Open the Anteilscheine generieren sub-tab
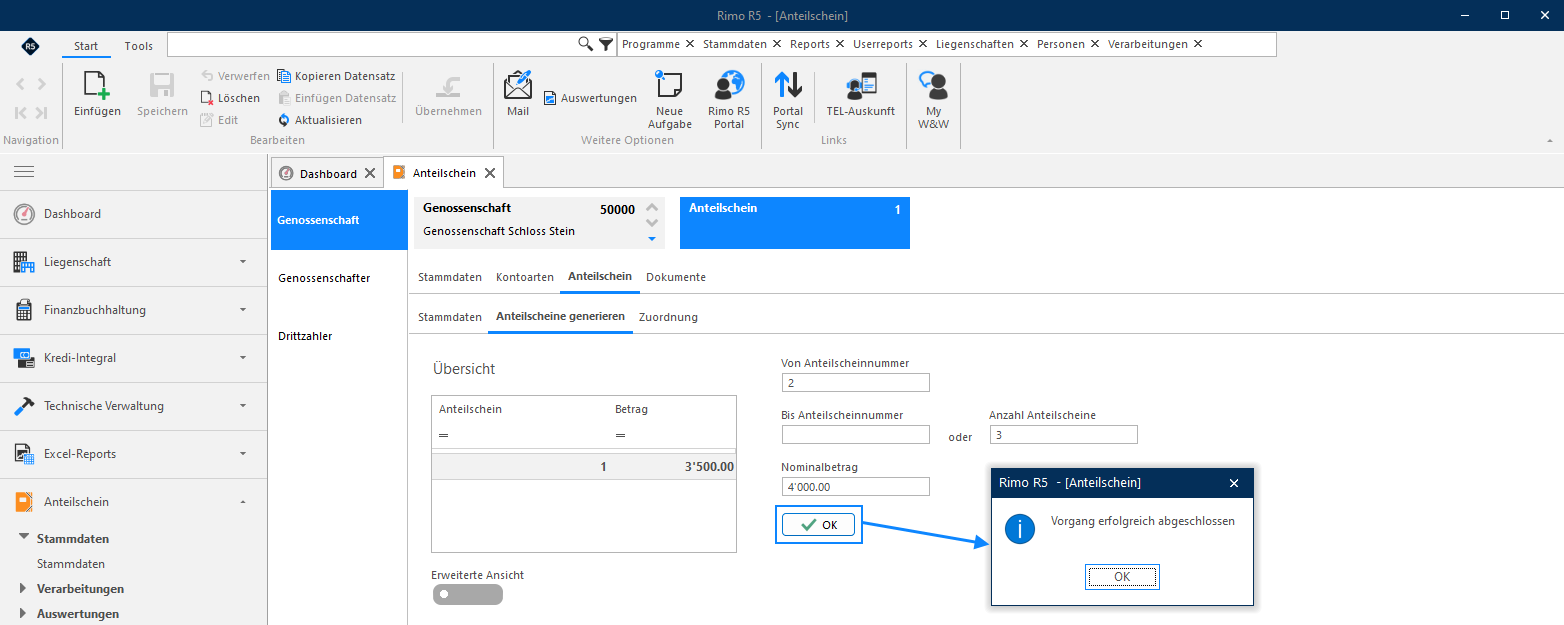The width and height of the screenshot is (1564, 625). coord(561,317)
